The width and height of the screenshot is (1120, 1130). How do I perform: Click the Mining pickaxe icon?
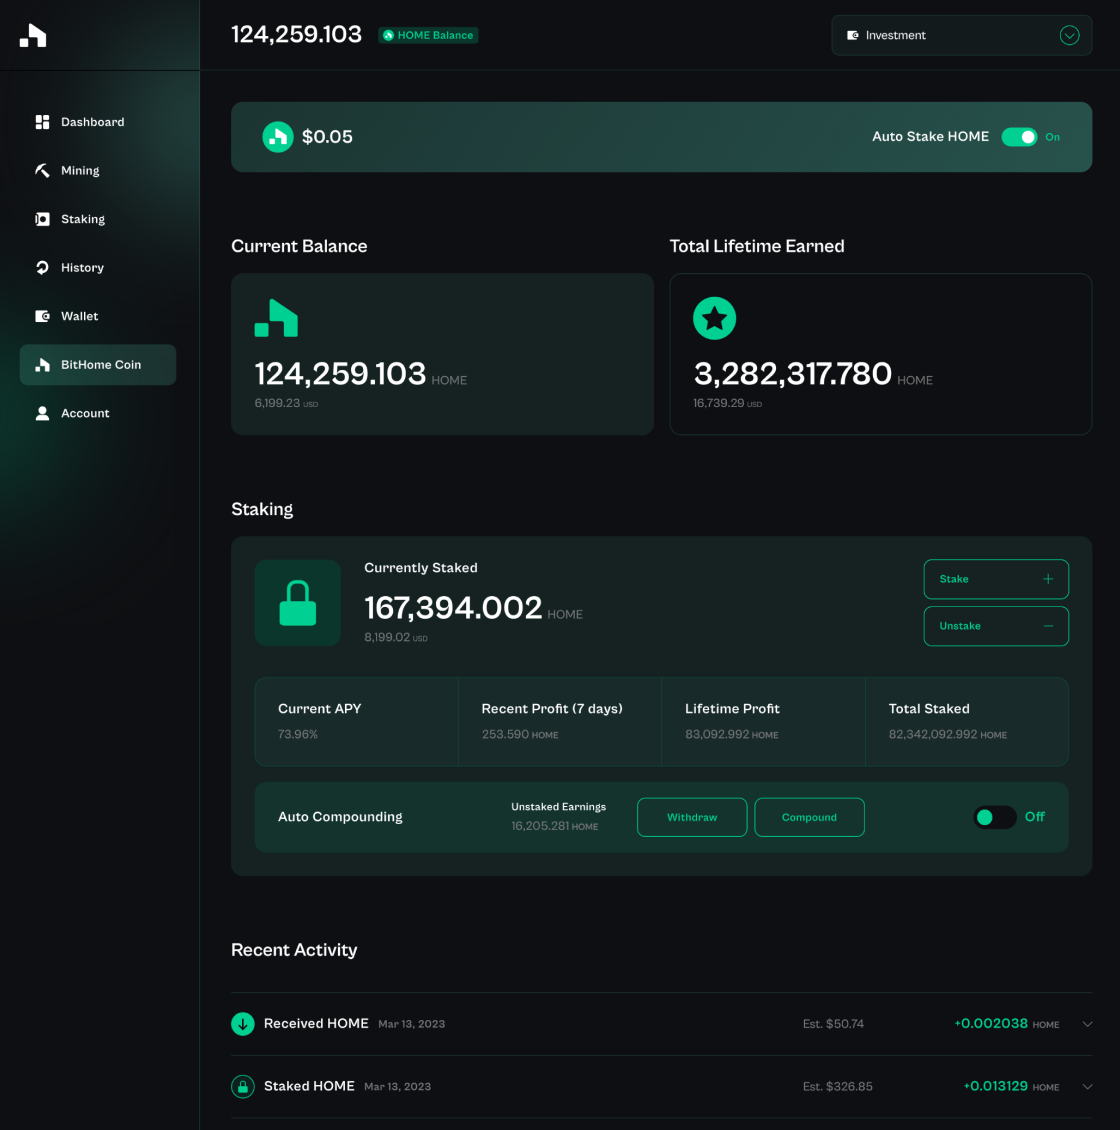point(42,171)
